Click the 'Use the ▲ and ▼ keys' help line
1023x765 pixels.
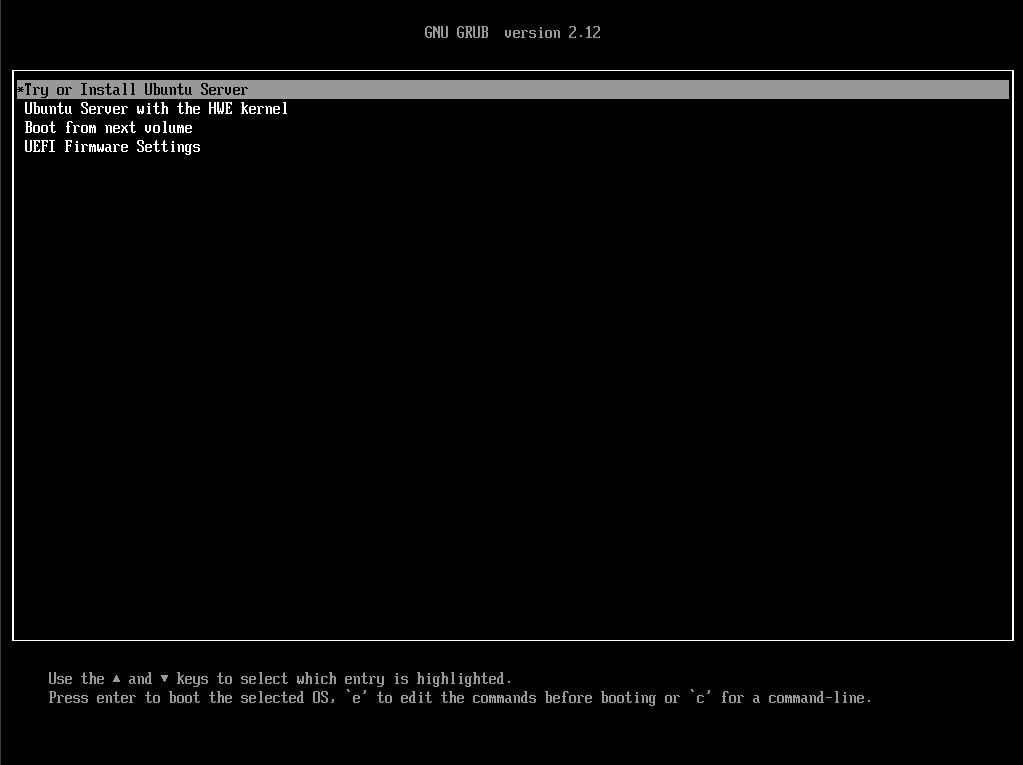[x=280, y=679]
